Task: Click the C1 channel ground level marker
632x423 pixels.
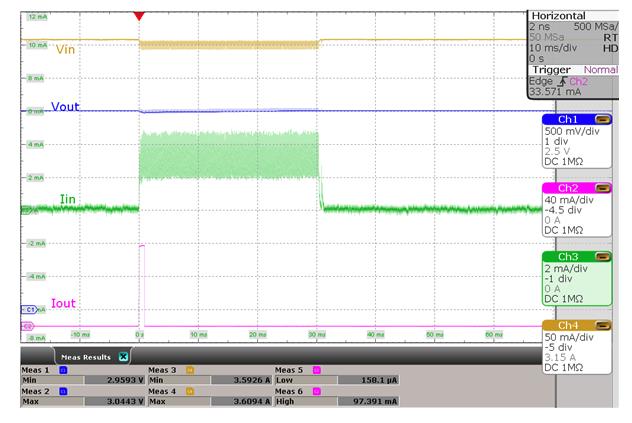Action: coord(27,310)
